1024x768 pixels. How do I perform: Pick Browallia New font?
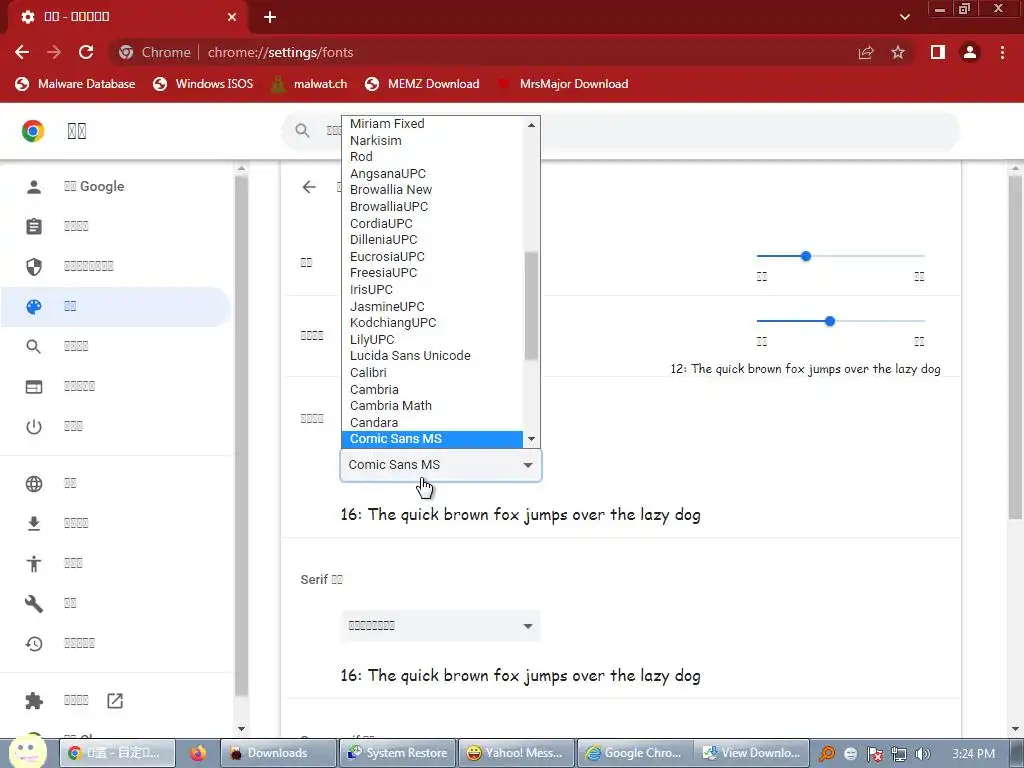point(432,190)
